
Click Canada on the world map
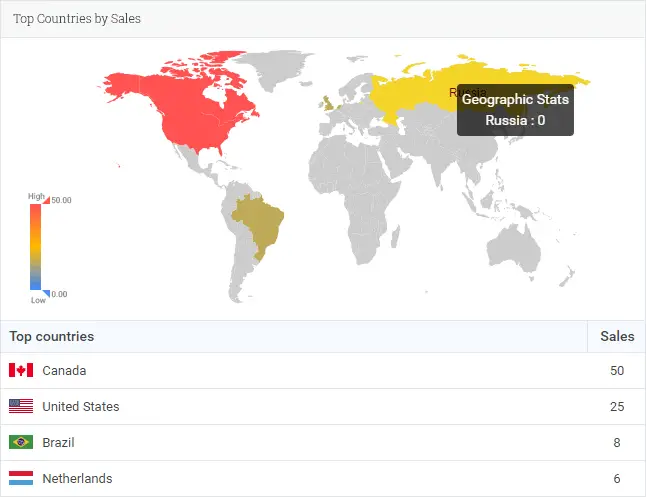point(181,93)
